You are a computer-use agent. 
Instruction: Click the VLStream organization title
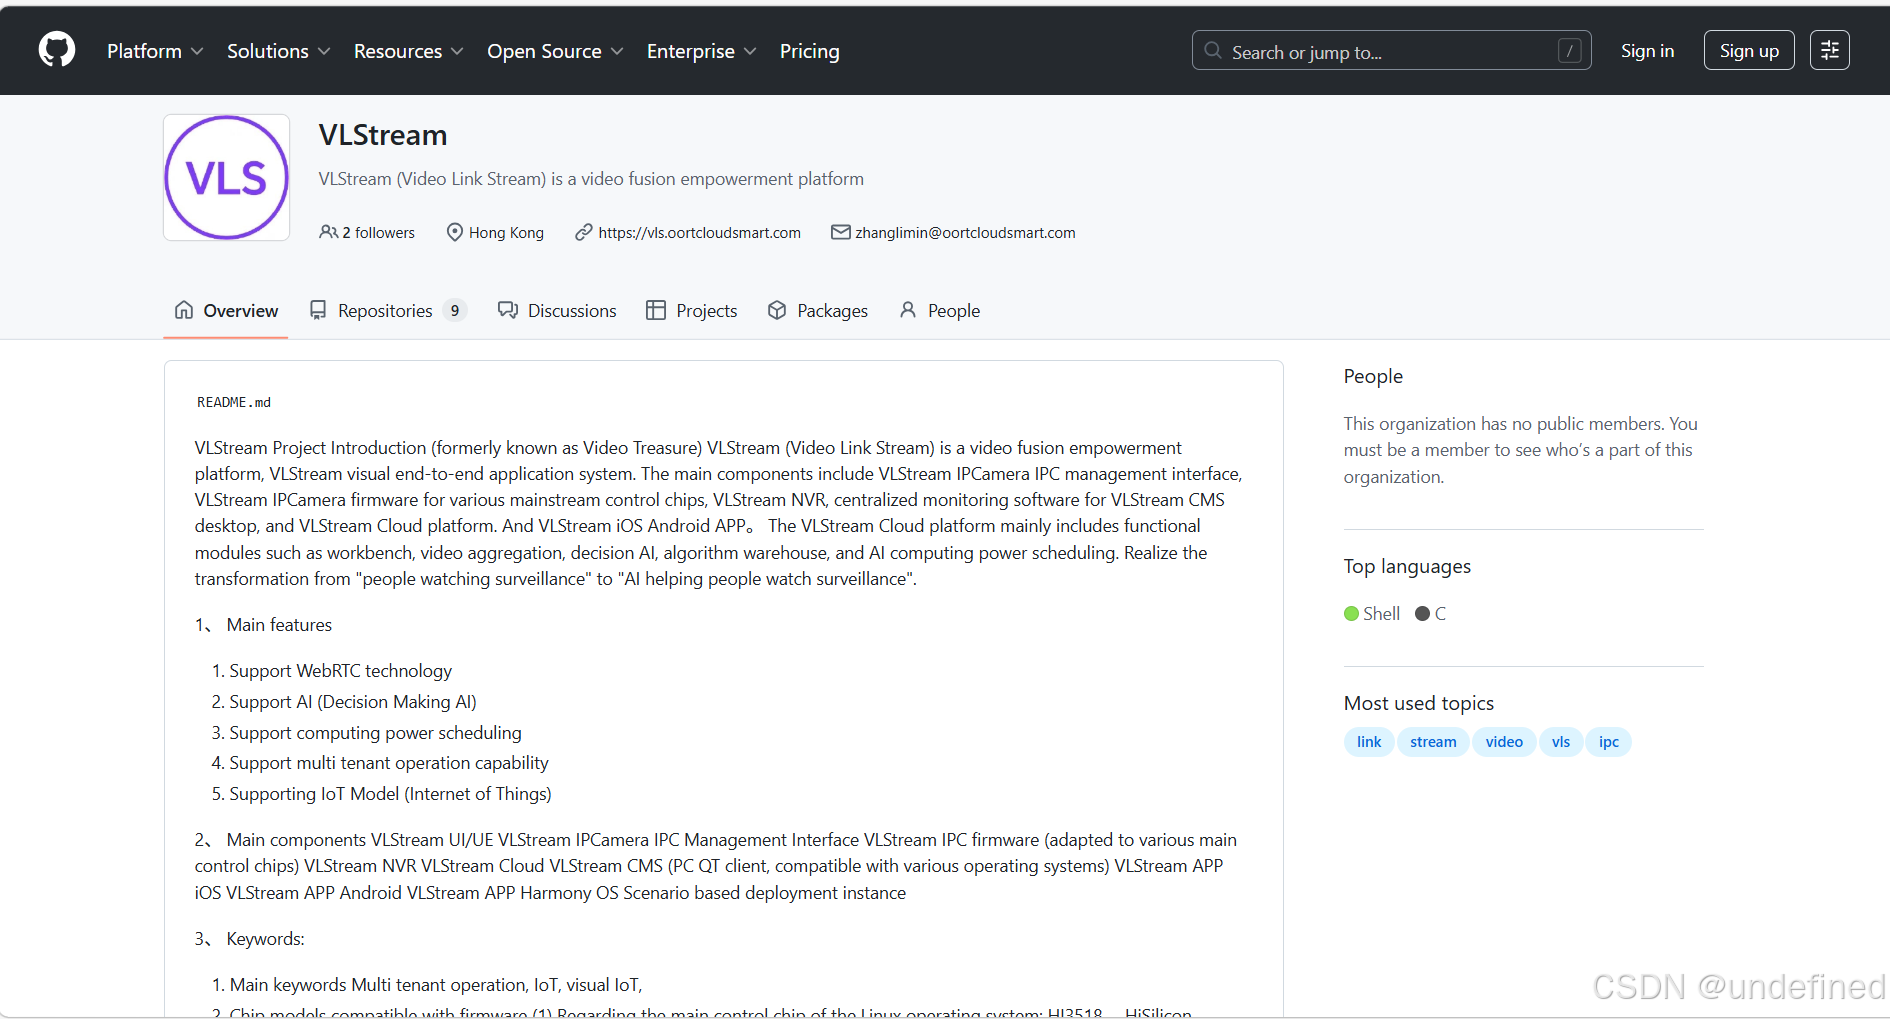click(383, 135)
